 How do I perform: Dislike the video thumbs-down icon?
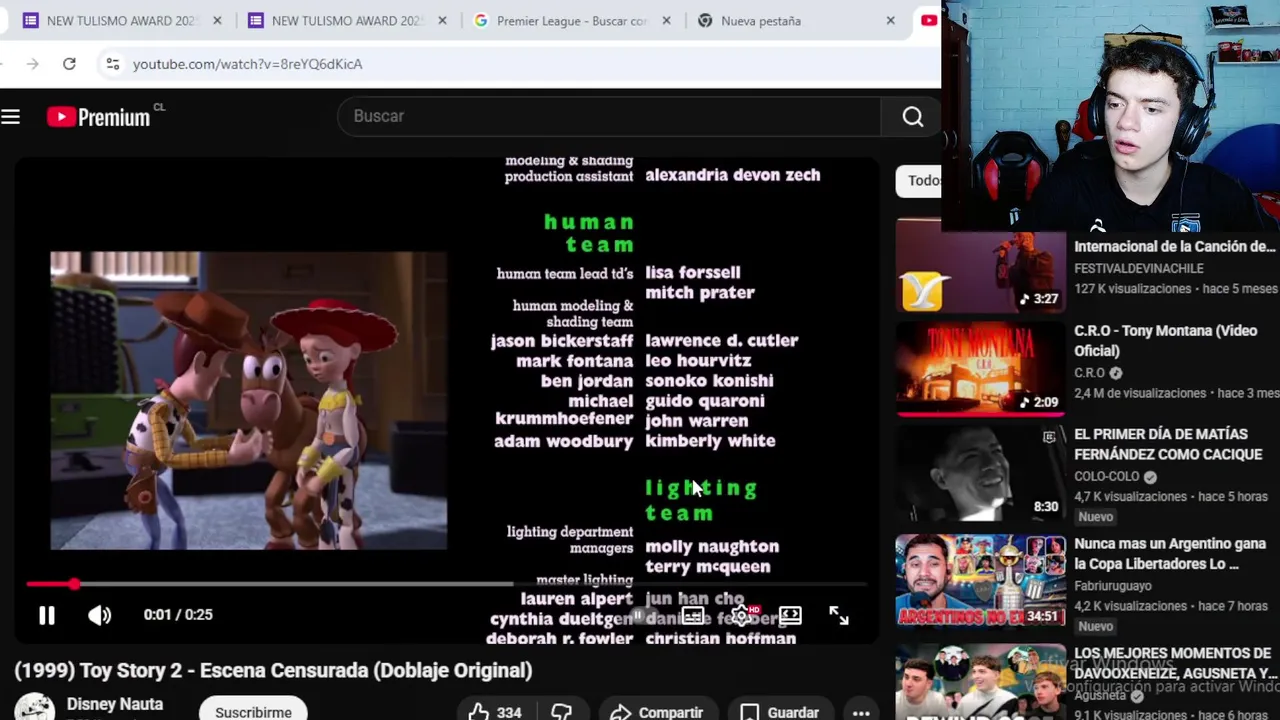pyautogui.click(x=561, y=712)
